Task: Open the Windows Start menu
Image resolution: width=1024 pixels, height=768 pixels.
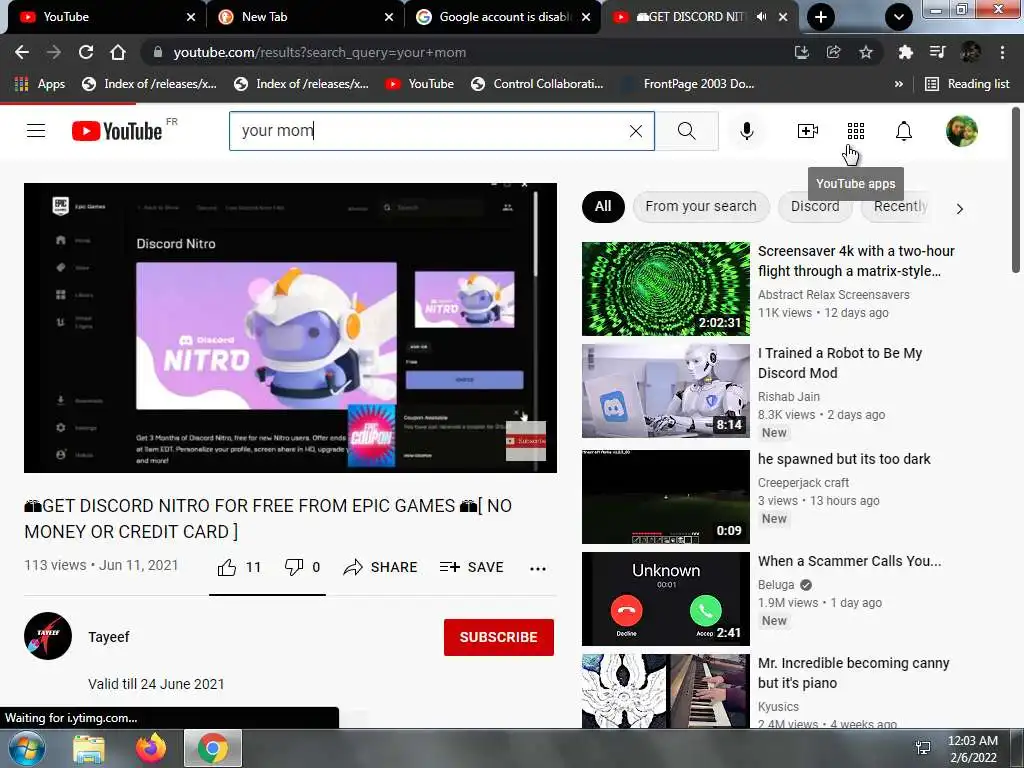Action: tap(27, 748)
